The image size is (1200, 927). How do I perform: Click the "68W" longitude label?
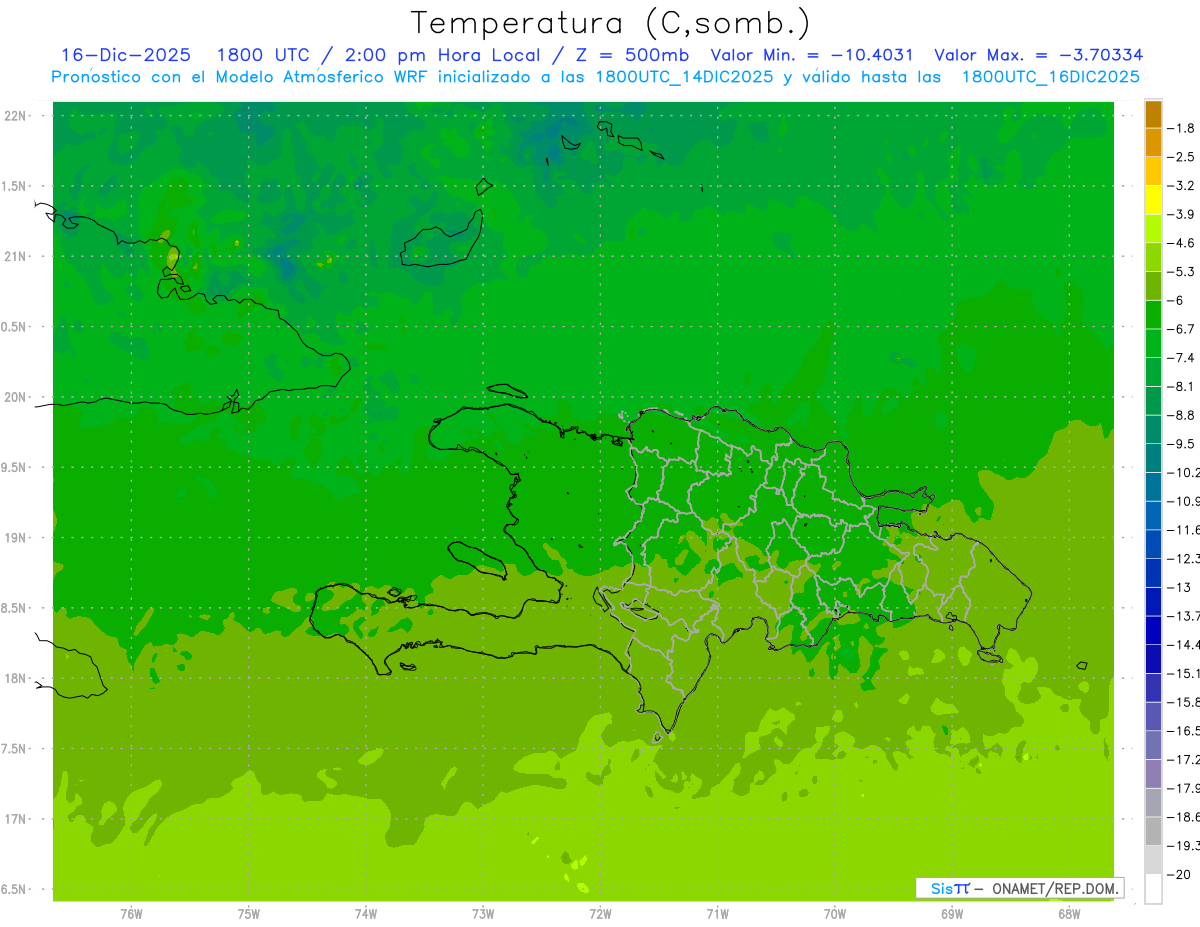click(1069, 914)
